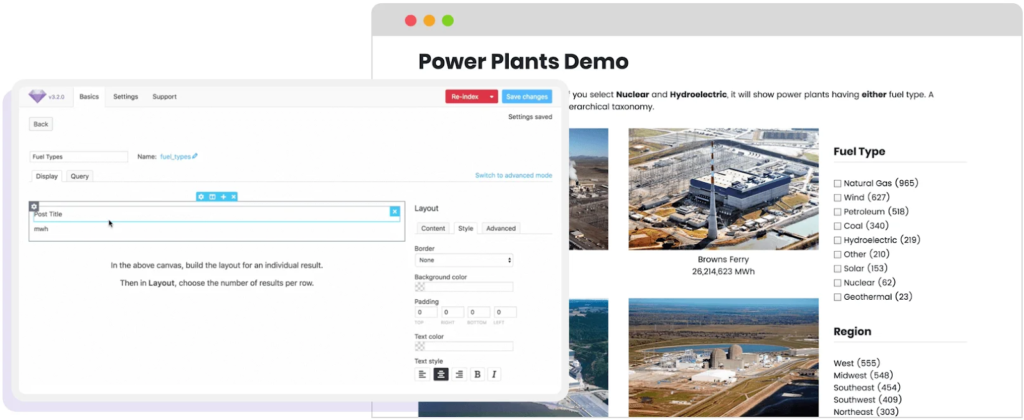1024x420 pixels.
Task: Click the Power Plants Demo heading
Action: [x=523, y=62]
